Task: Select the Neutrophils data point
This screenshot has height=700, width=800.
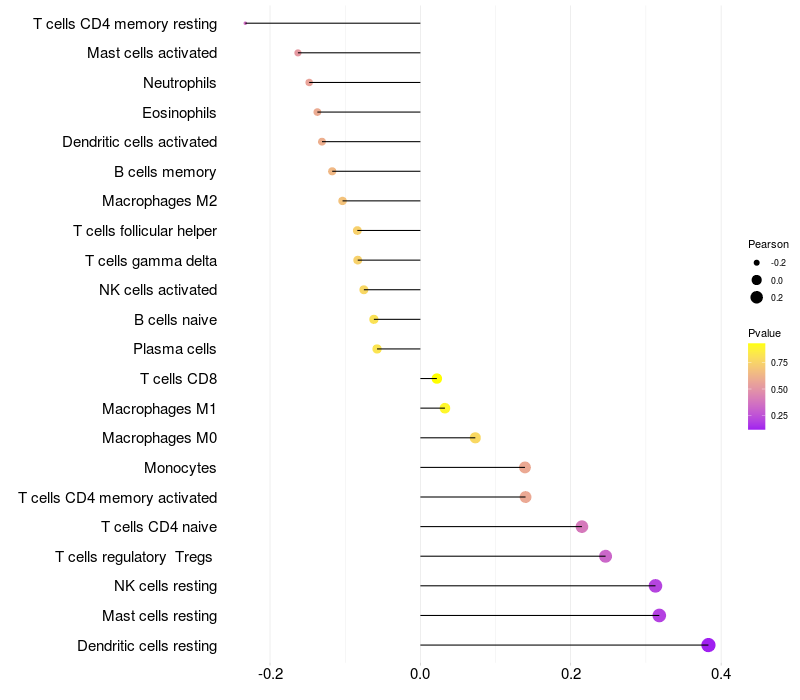Action: (x=309, y=83)
